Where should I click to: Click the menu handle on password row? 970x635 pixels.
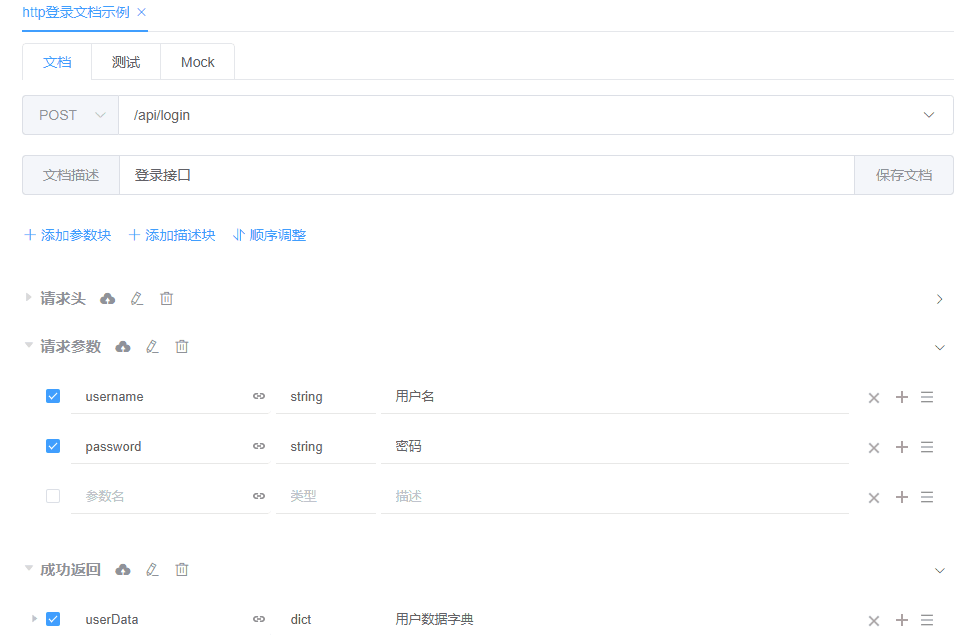click(x=927, y=447)
